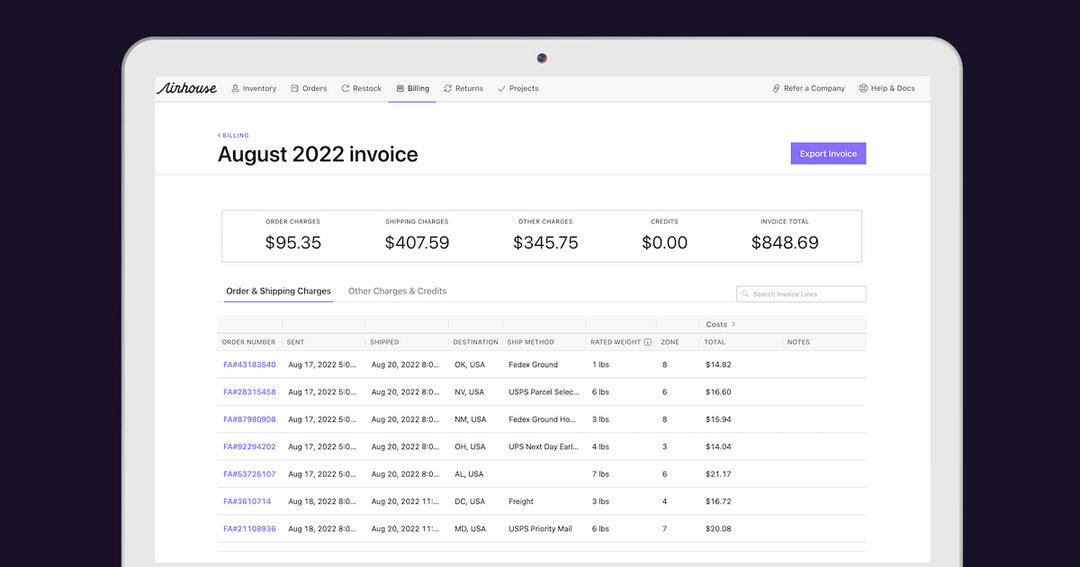1080x567 pixels.
Task: Open Restock via its refresh-arrow icon
Action: (345, 88)
